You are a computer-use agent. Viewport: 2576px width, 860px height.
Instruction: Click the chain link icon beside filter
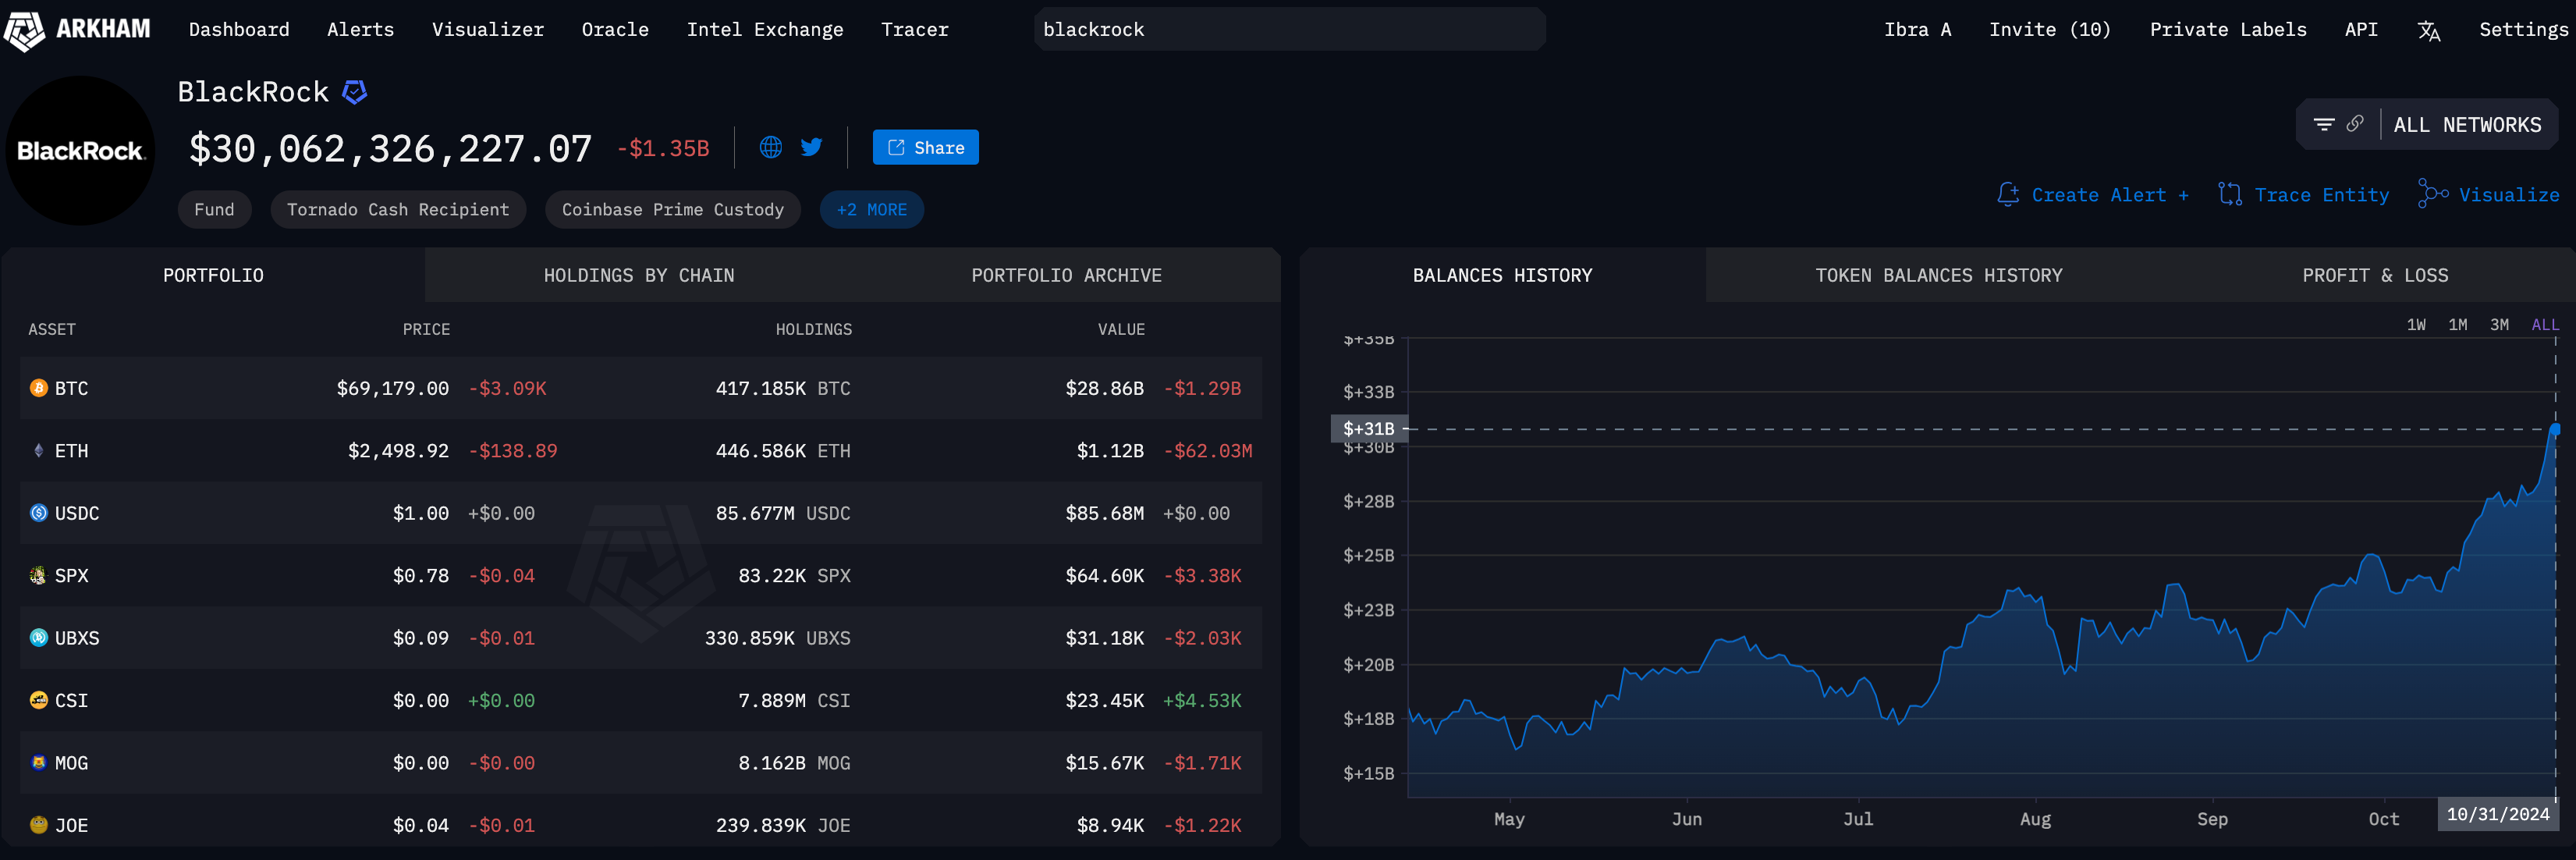click(2355, 124)
